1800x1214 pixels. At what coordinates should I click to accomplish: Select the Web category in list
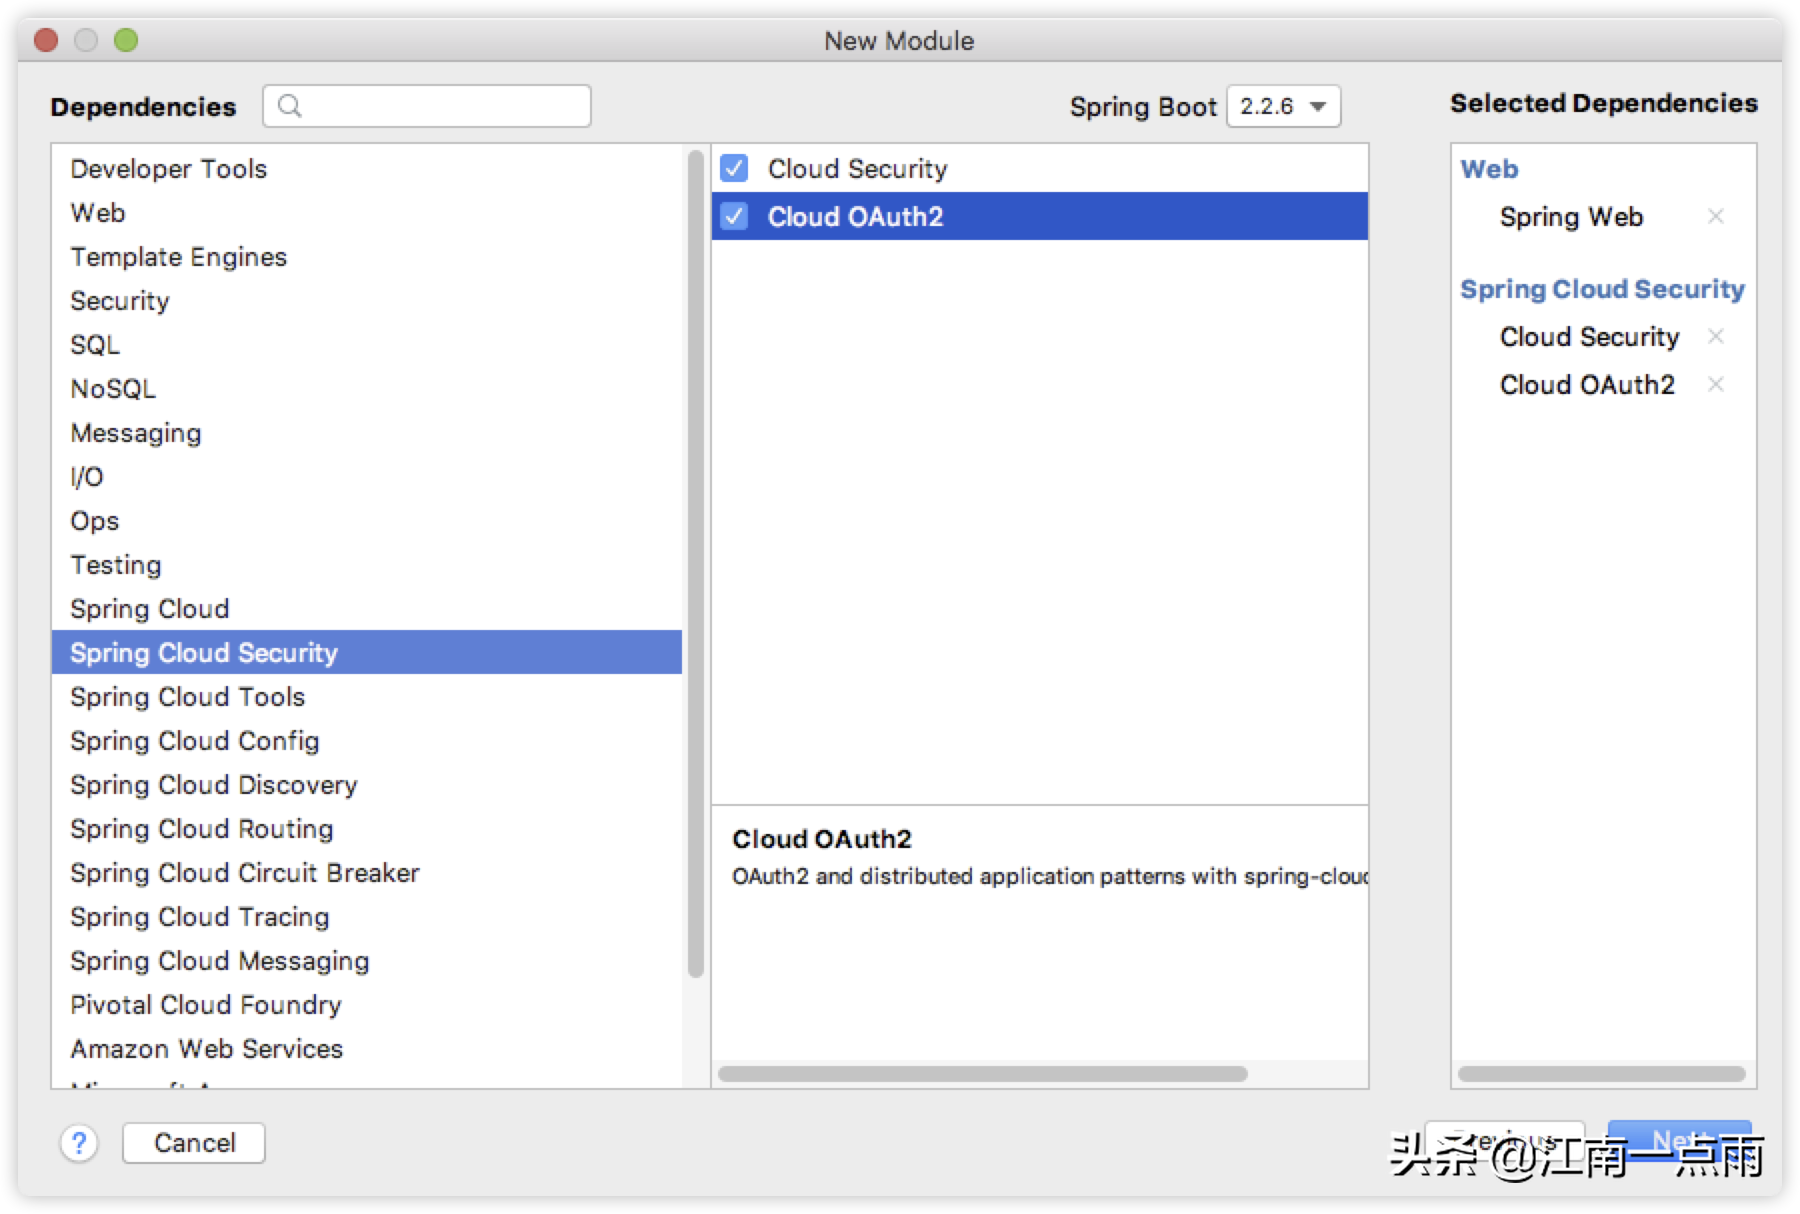click(367, 213)
